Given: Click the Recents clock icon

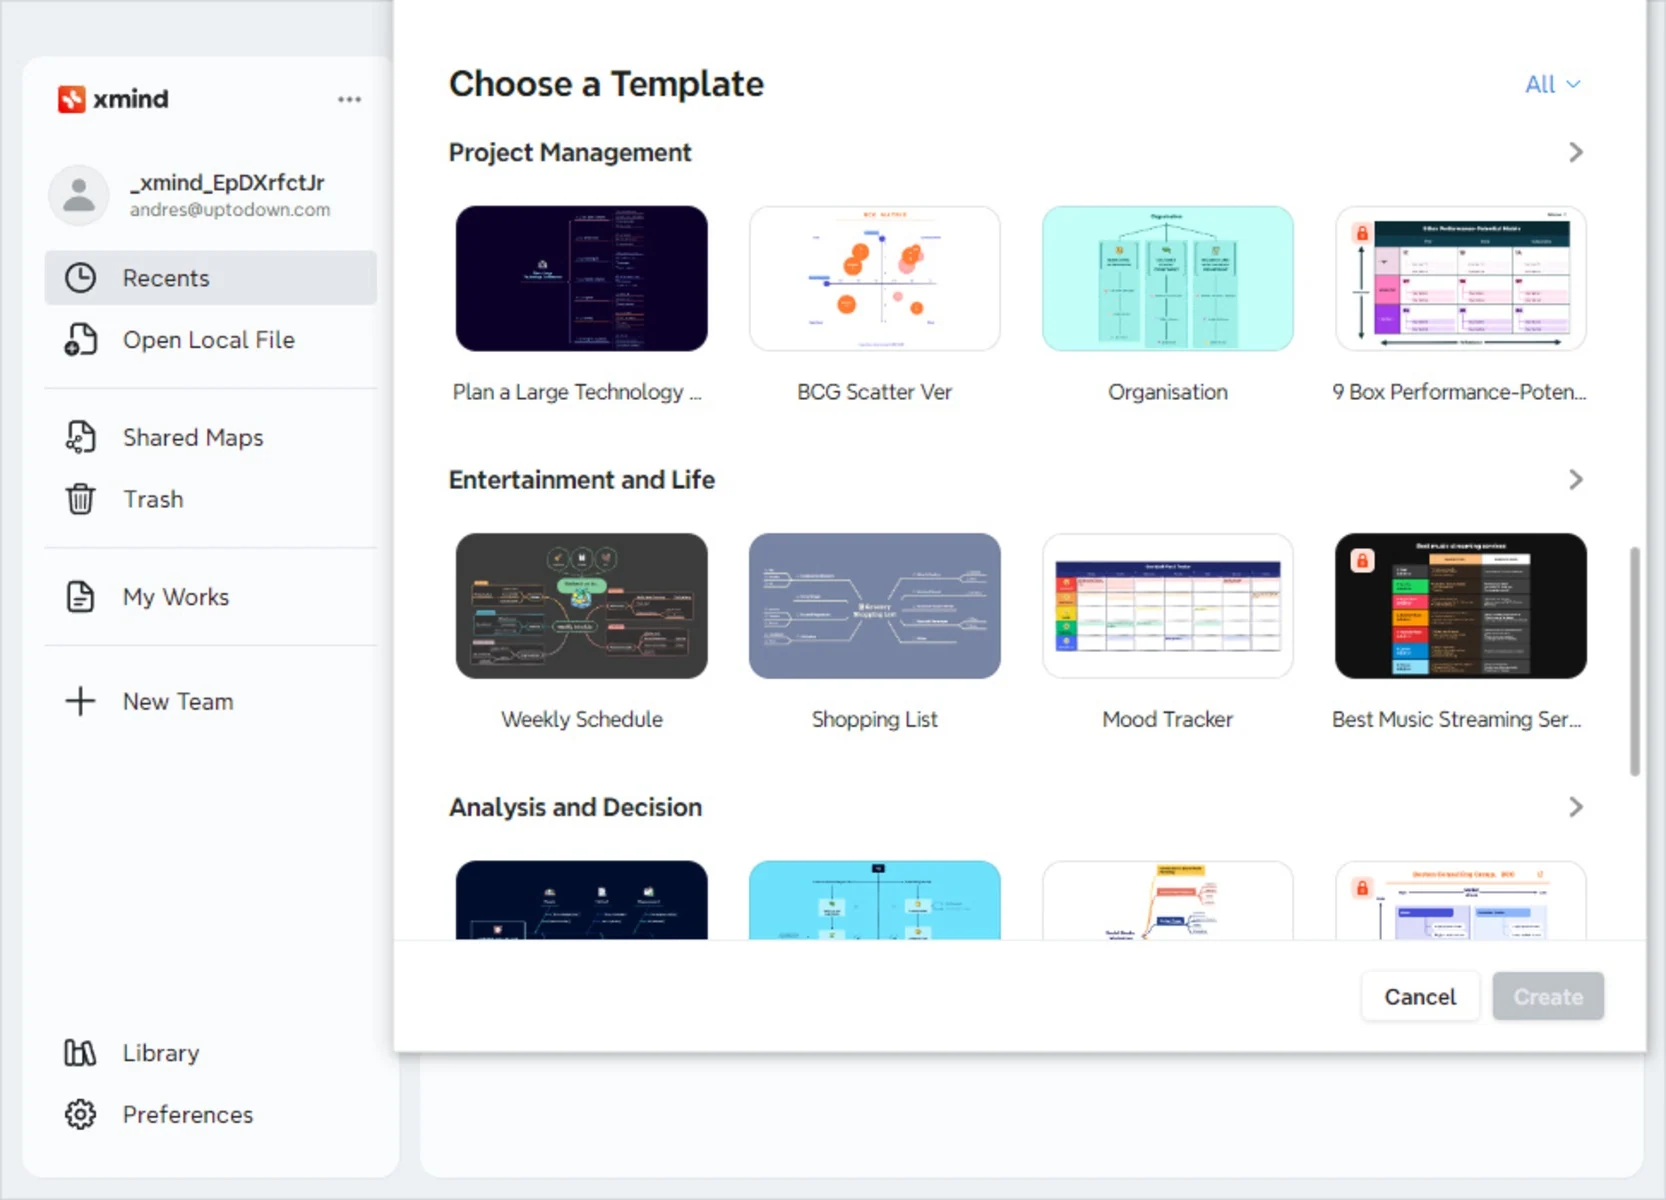Looking at the screenshot, I should [x=80, y=278].
